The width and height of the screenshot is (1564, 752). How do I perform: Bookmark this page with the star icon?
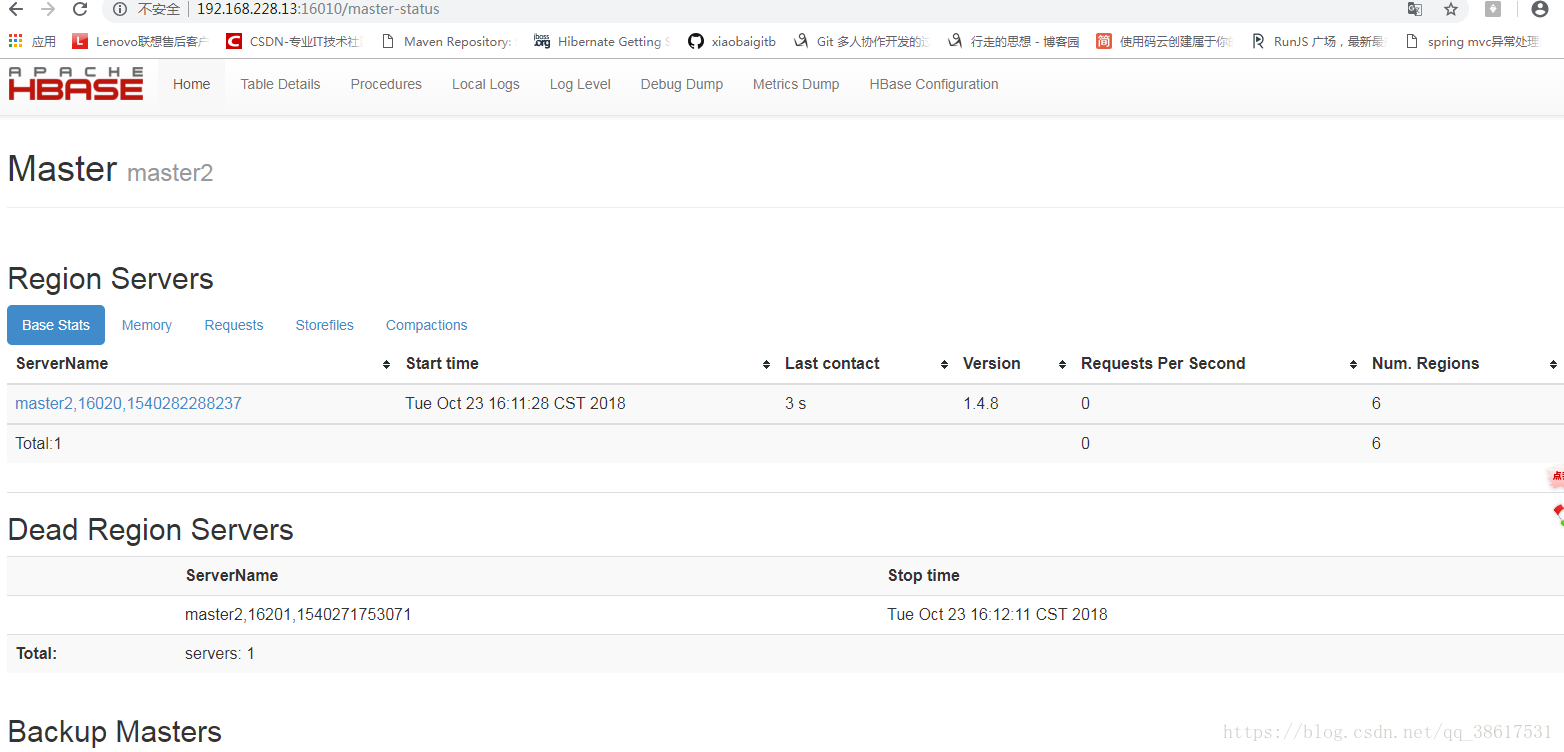coord(1451,9)
